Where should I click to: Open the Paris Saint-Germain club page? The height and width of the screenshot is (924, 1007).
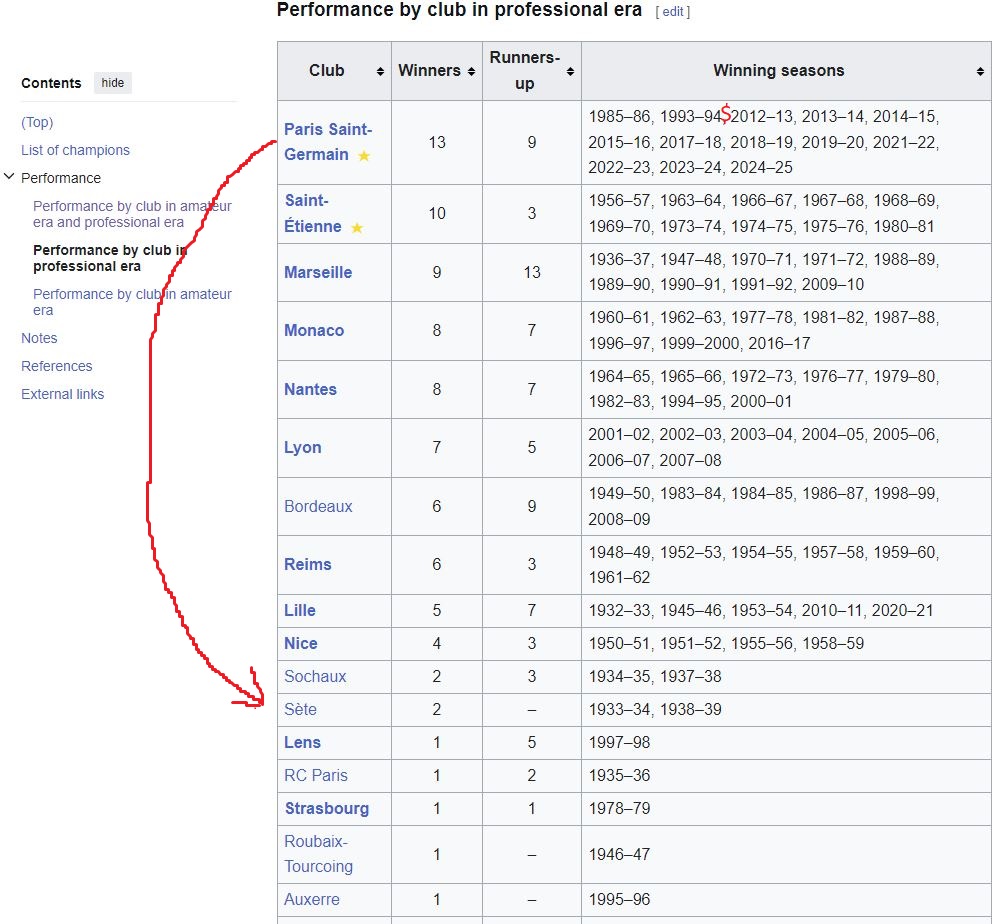(328, 142)
